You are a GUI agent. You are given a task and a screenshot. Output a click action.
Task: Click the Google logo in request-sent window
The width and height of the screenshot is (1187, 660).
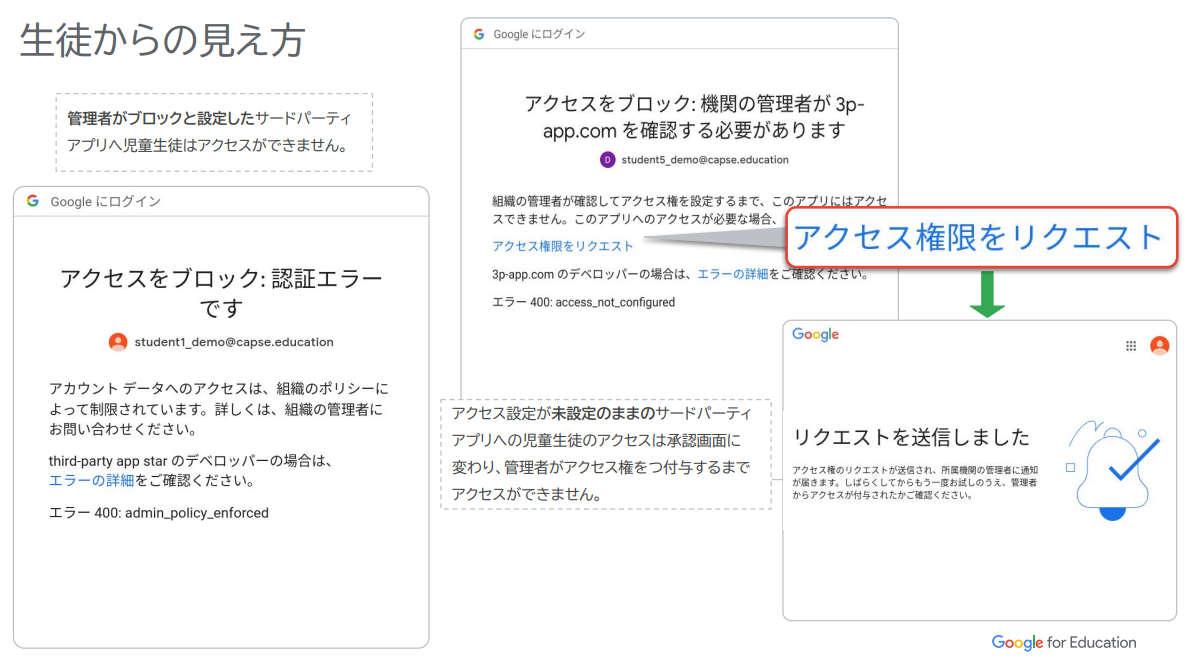[815, 335]
